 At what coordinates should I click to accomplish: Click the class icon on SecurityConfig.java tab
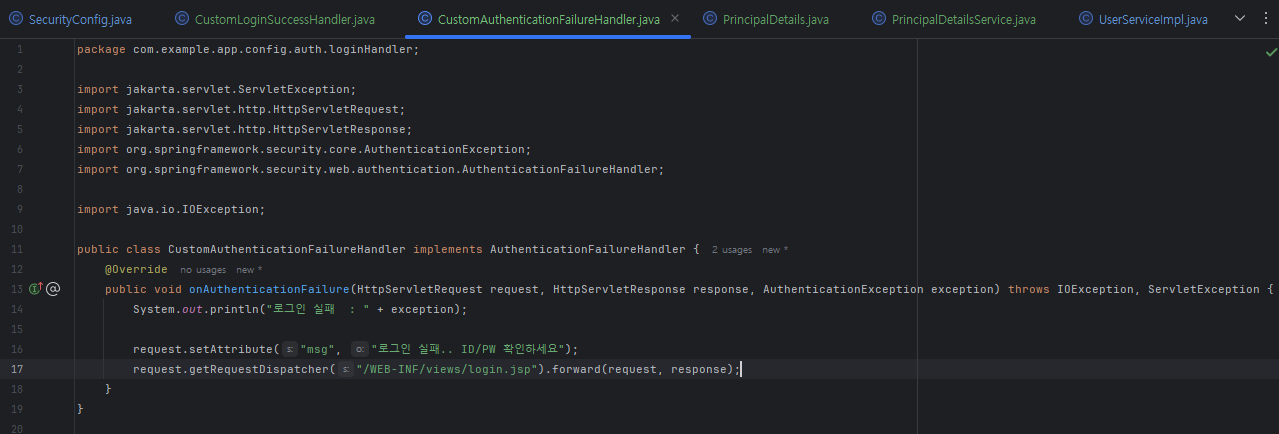tap(15, 19)
